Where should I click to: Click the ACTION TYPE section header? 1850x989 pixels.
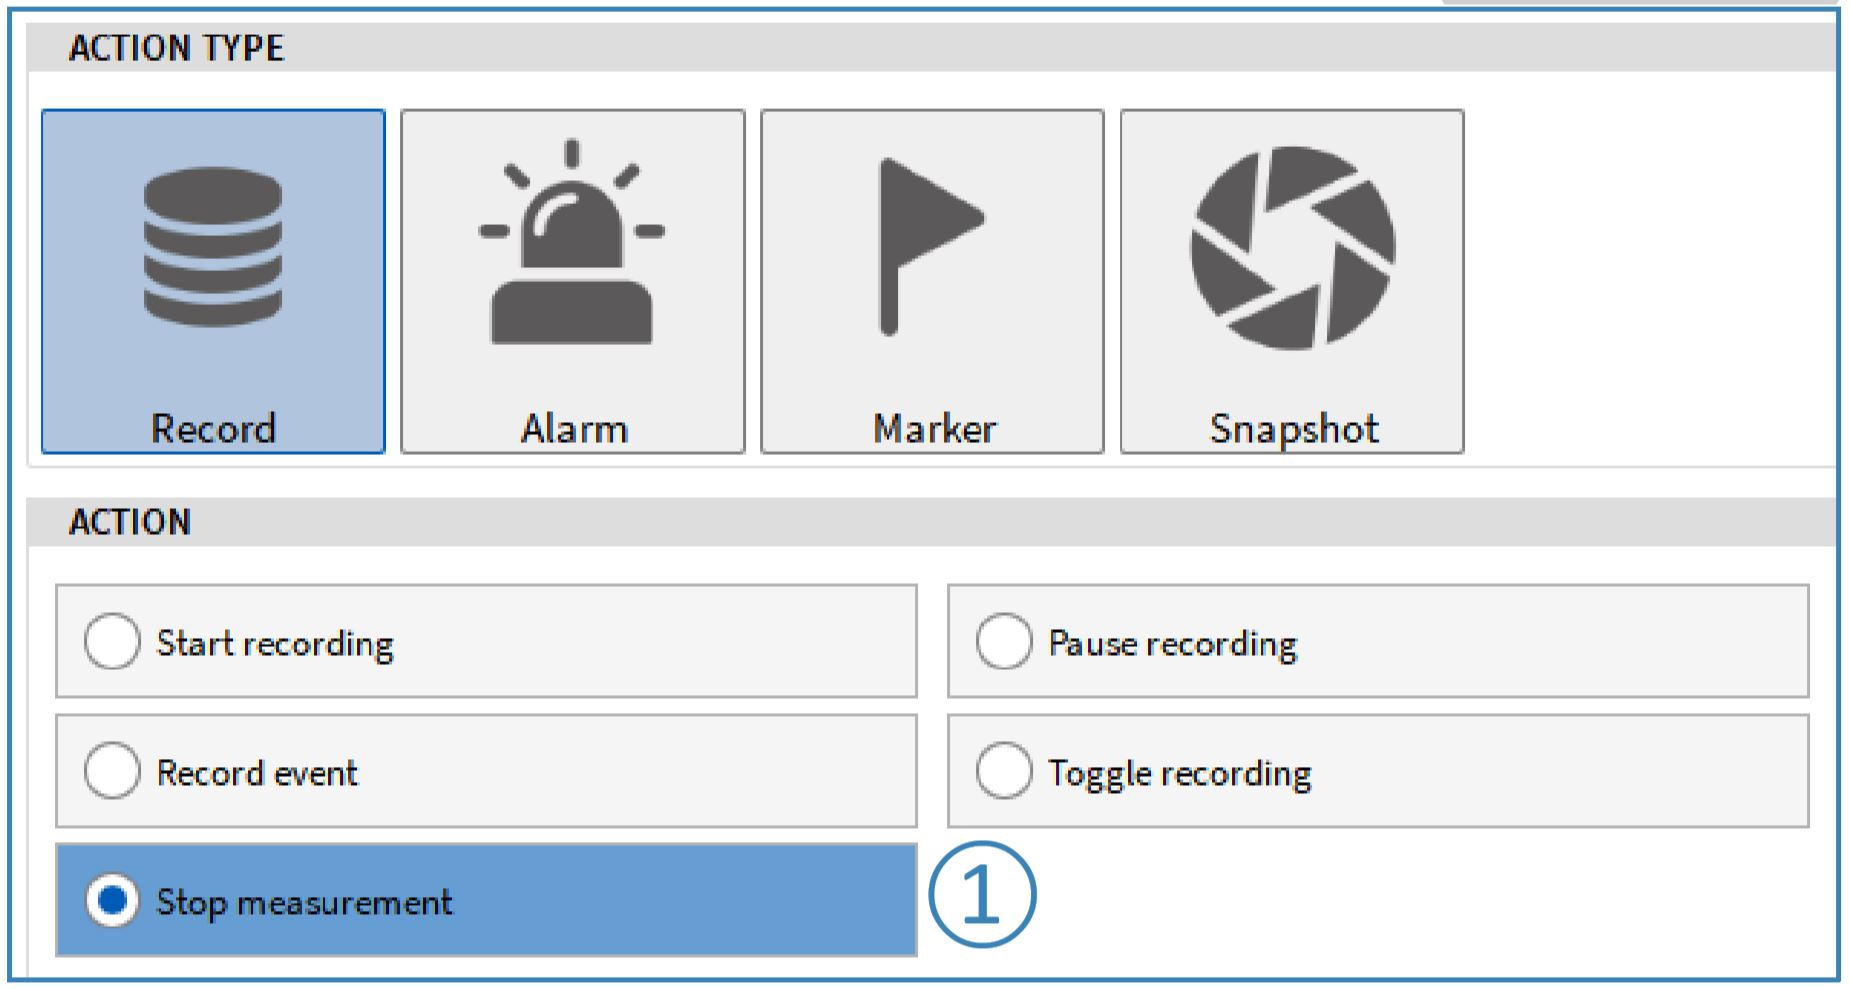pyautogui.click(x=176, y=48)
